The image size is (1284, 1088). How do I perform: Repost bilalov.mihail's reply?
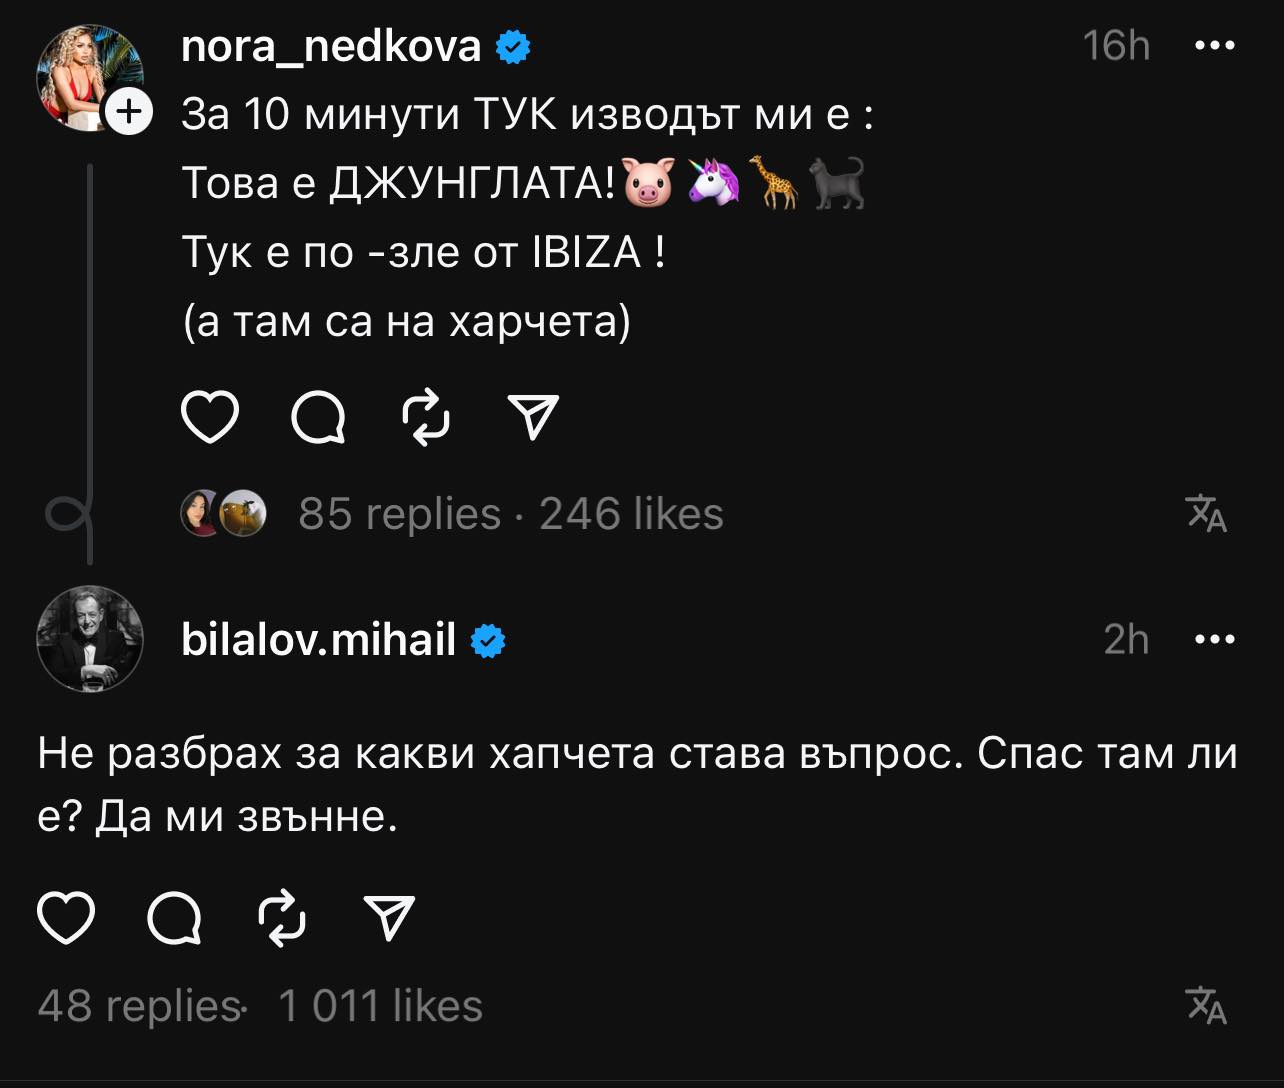click(282, 918)
